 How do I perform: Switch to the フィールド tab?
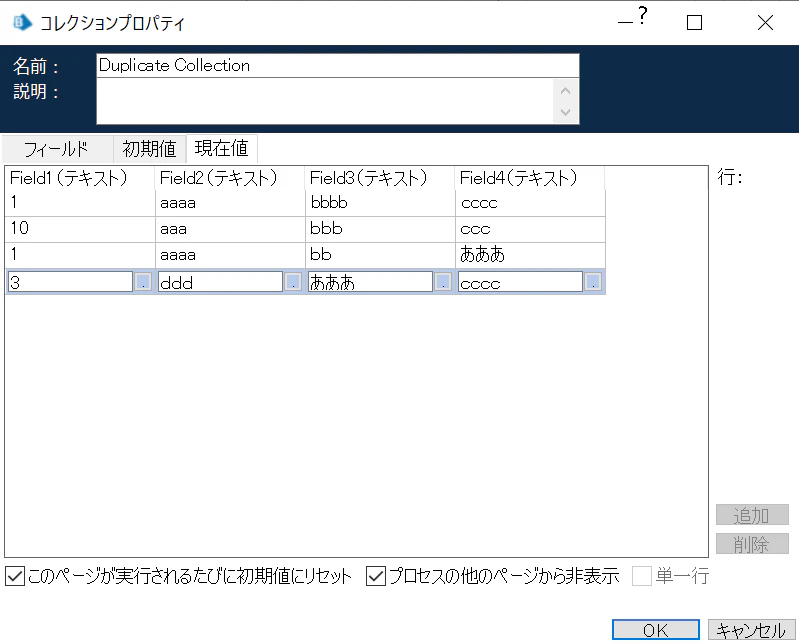pos(57,149)
